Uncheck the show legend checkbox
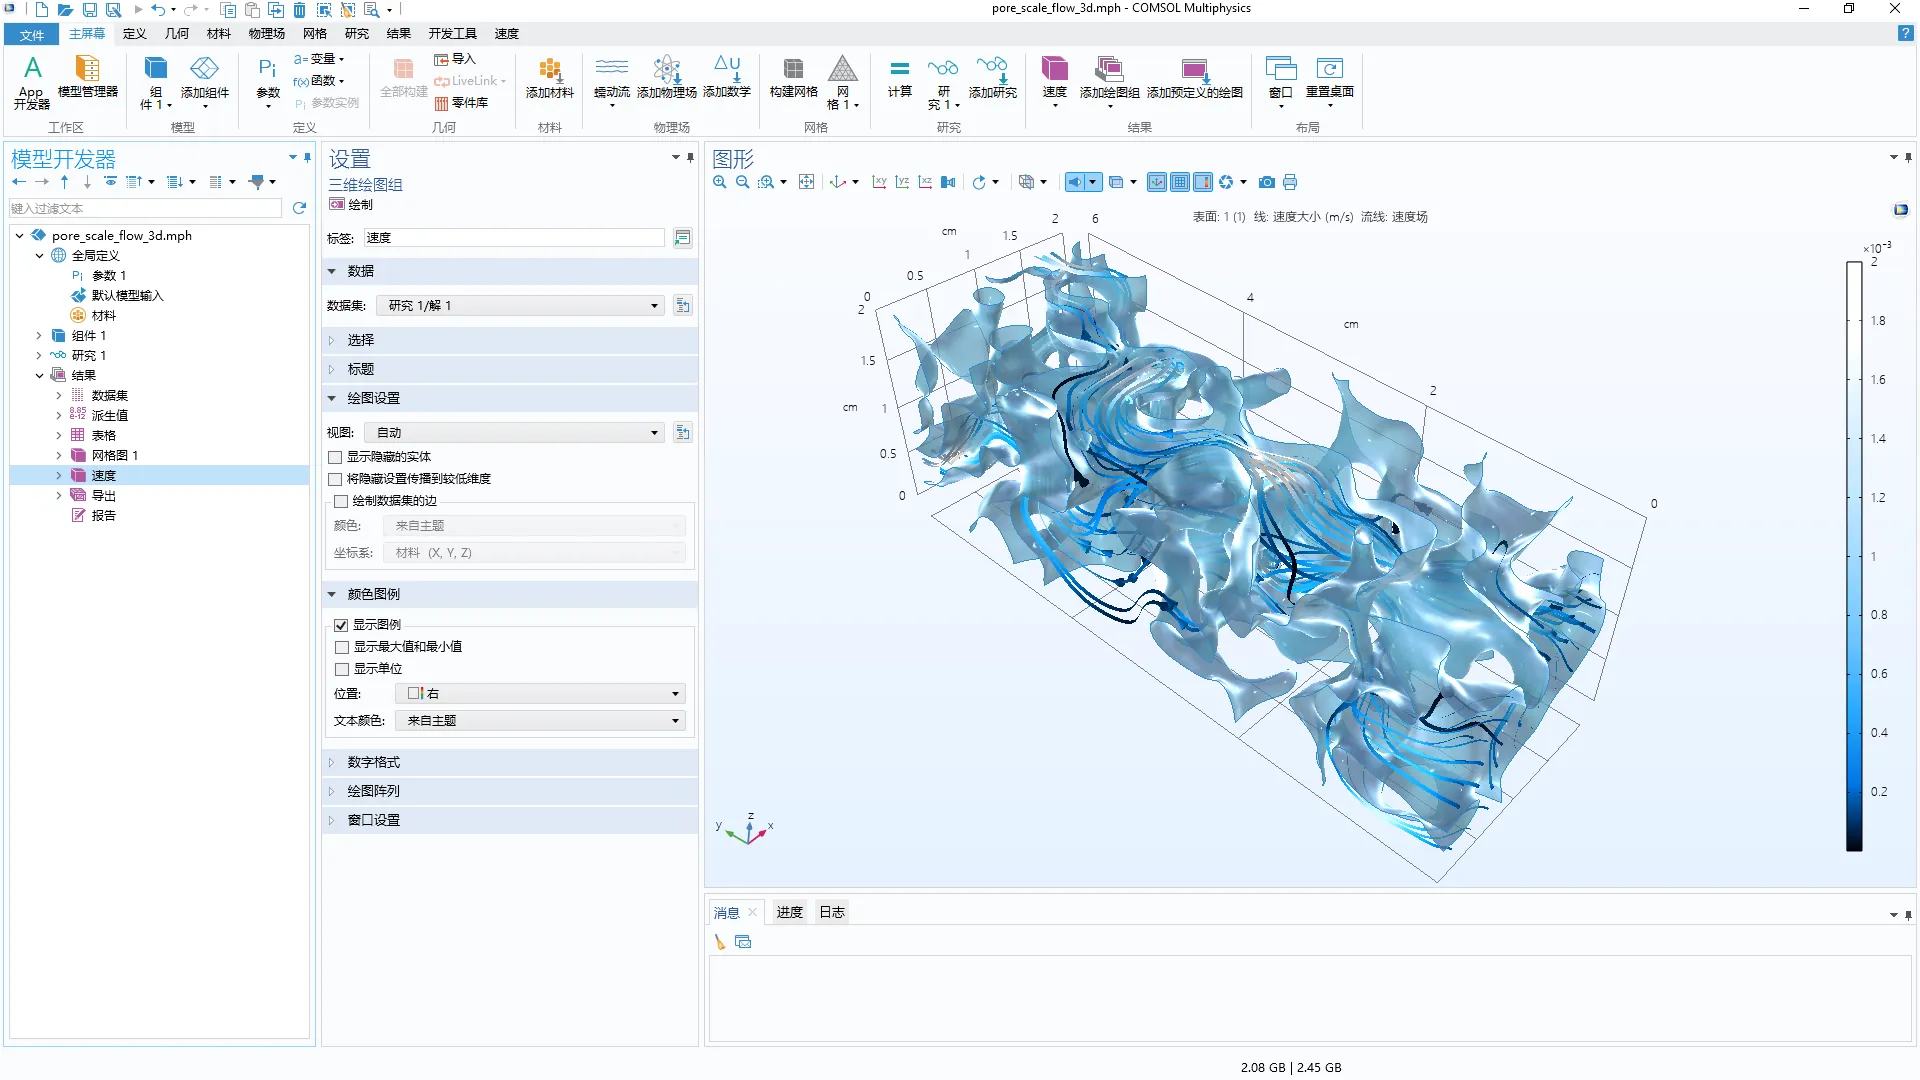 click(342, 625)
